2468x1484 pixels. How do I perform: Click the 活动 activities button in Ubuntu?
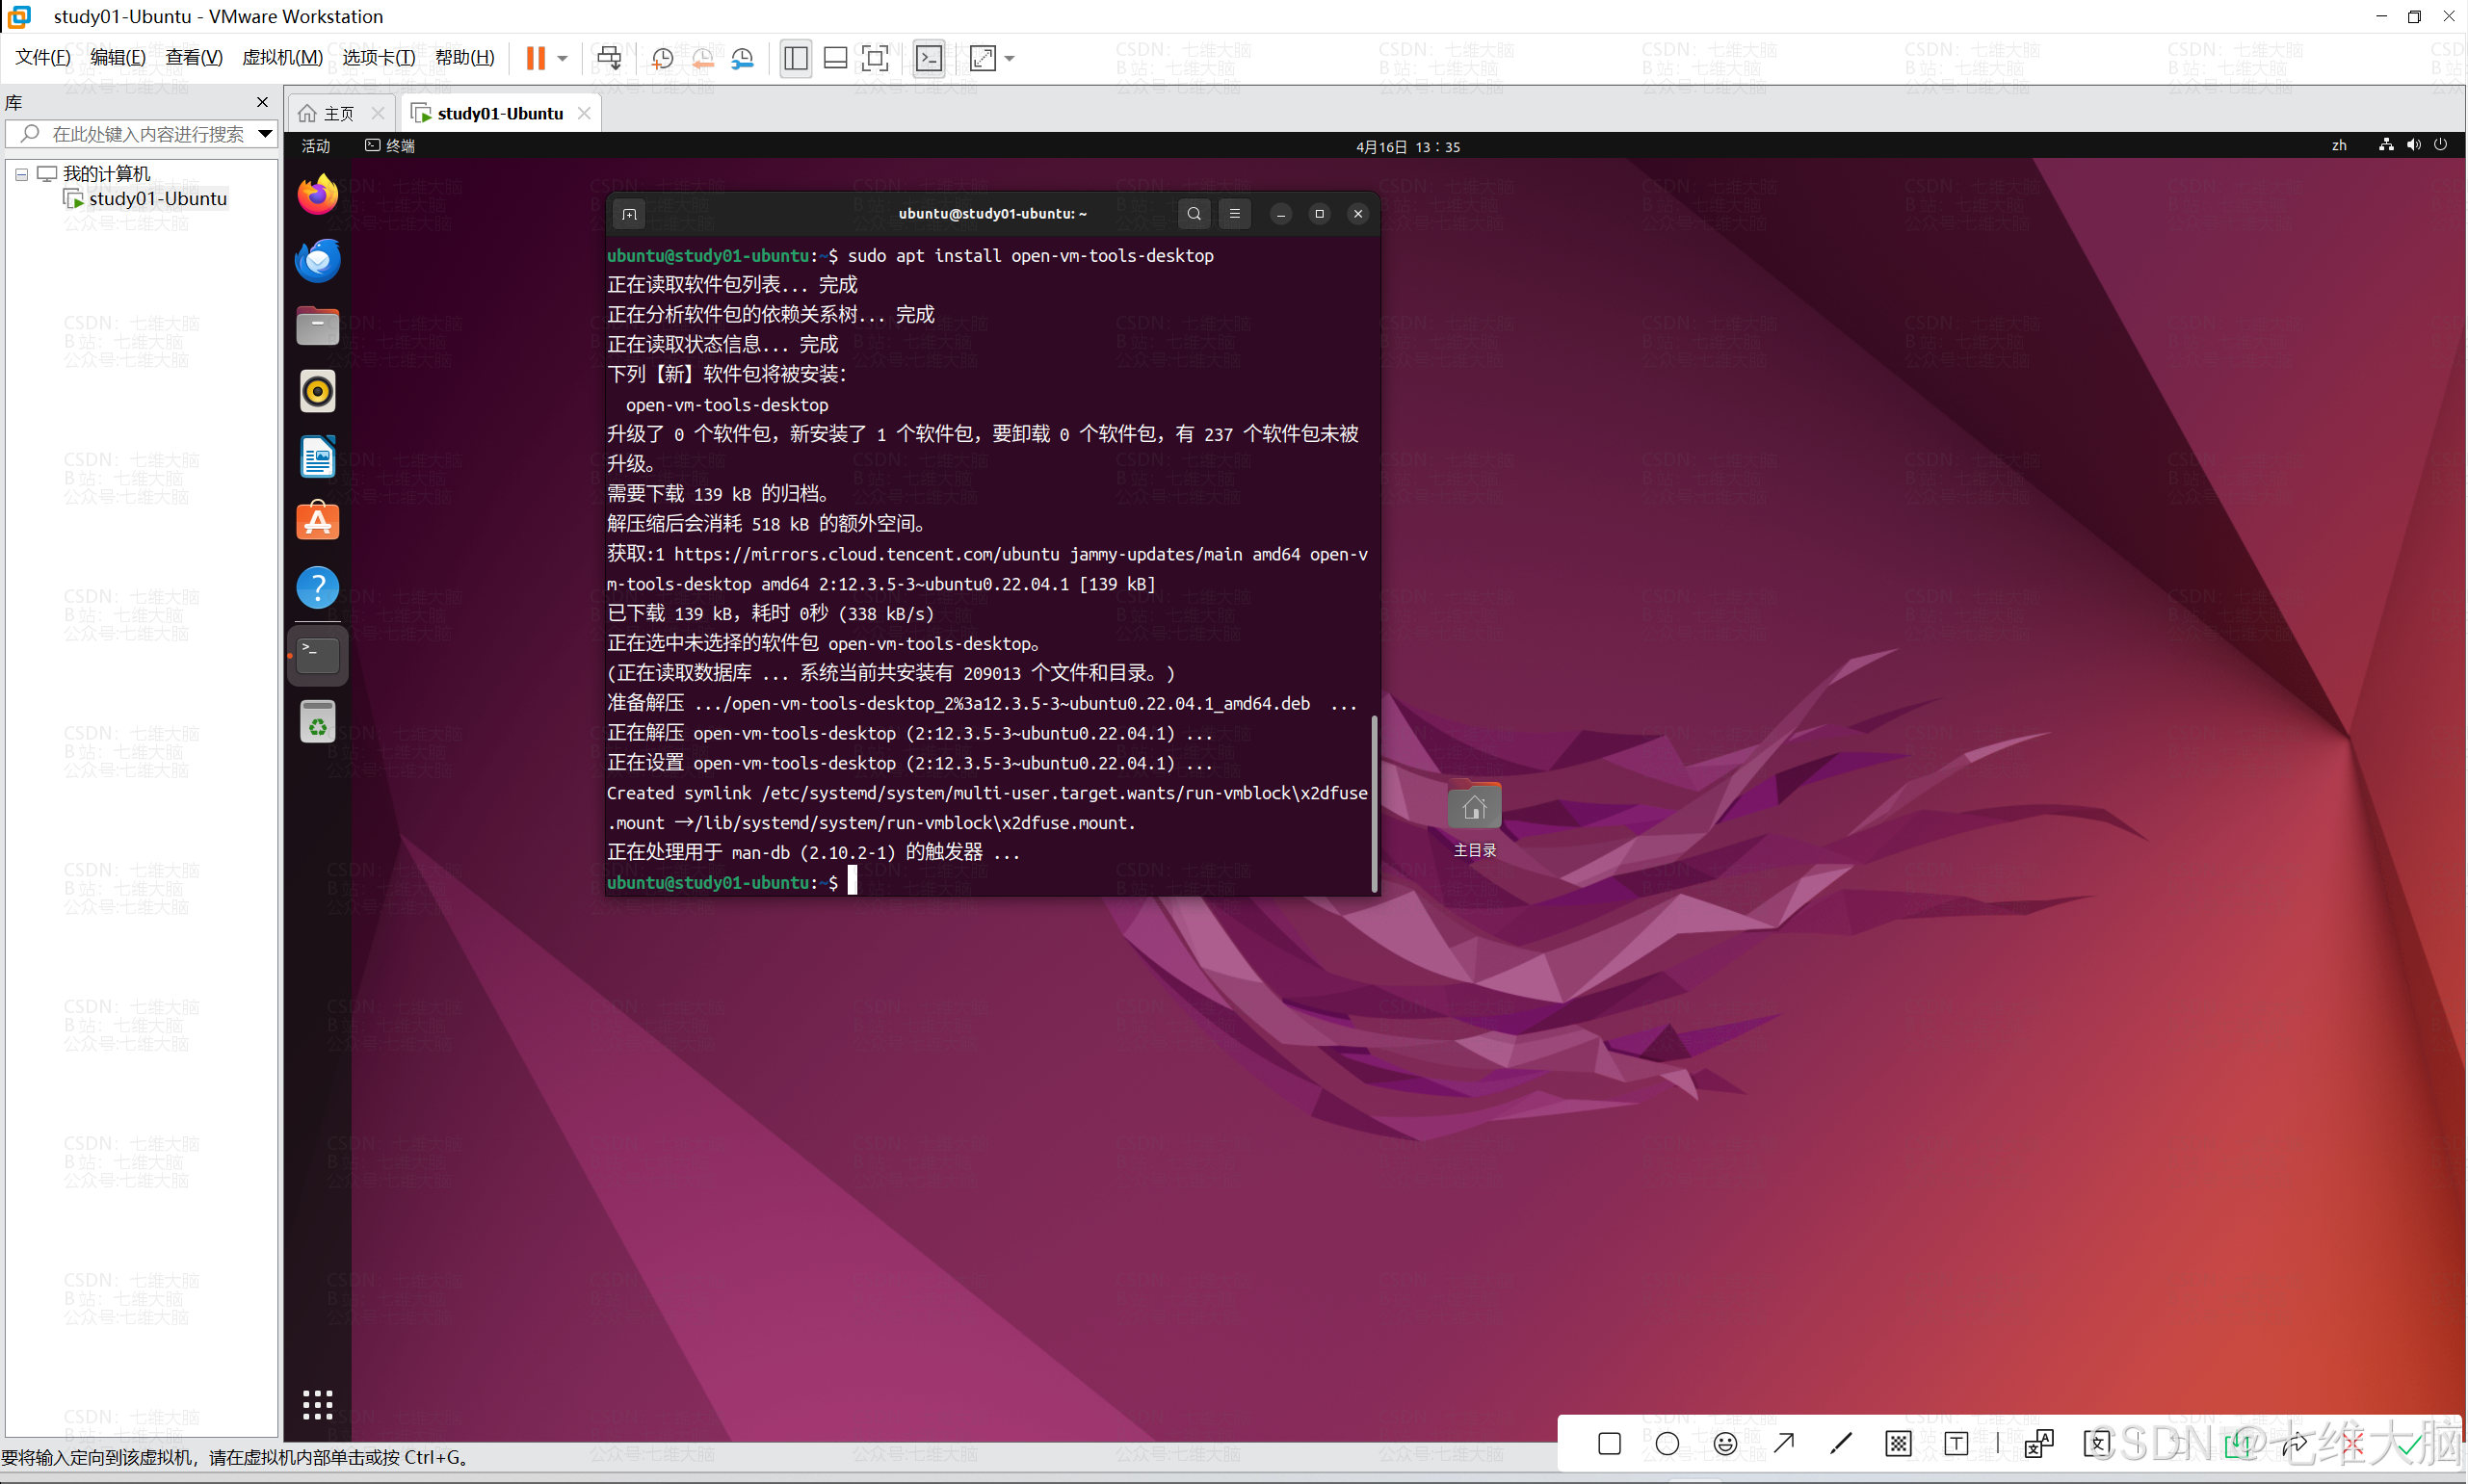coord(316,146)
